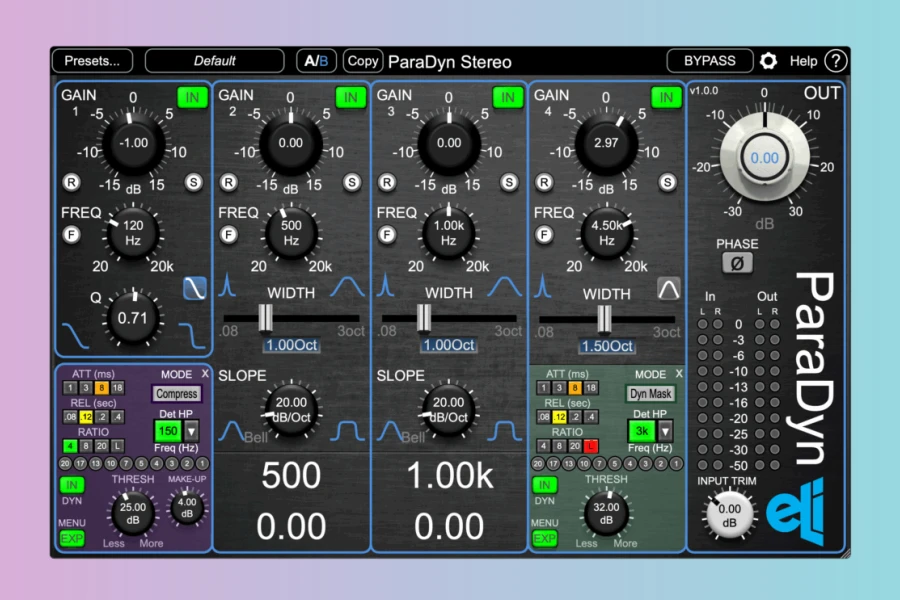
Task: Select band 4 ratio L button
Action: tap(591, 446)
